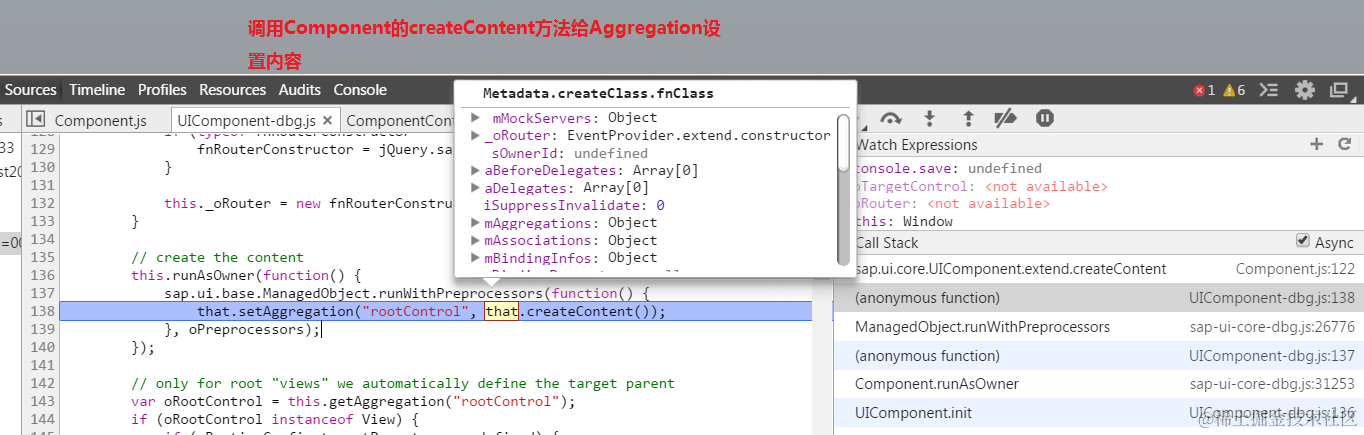Enable or disable the Async checkbox
This screenshot has width=1364, height=435.
pos(1302,241)
